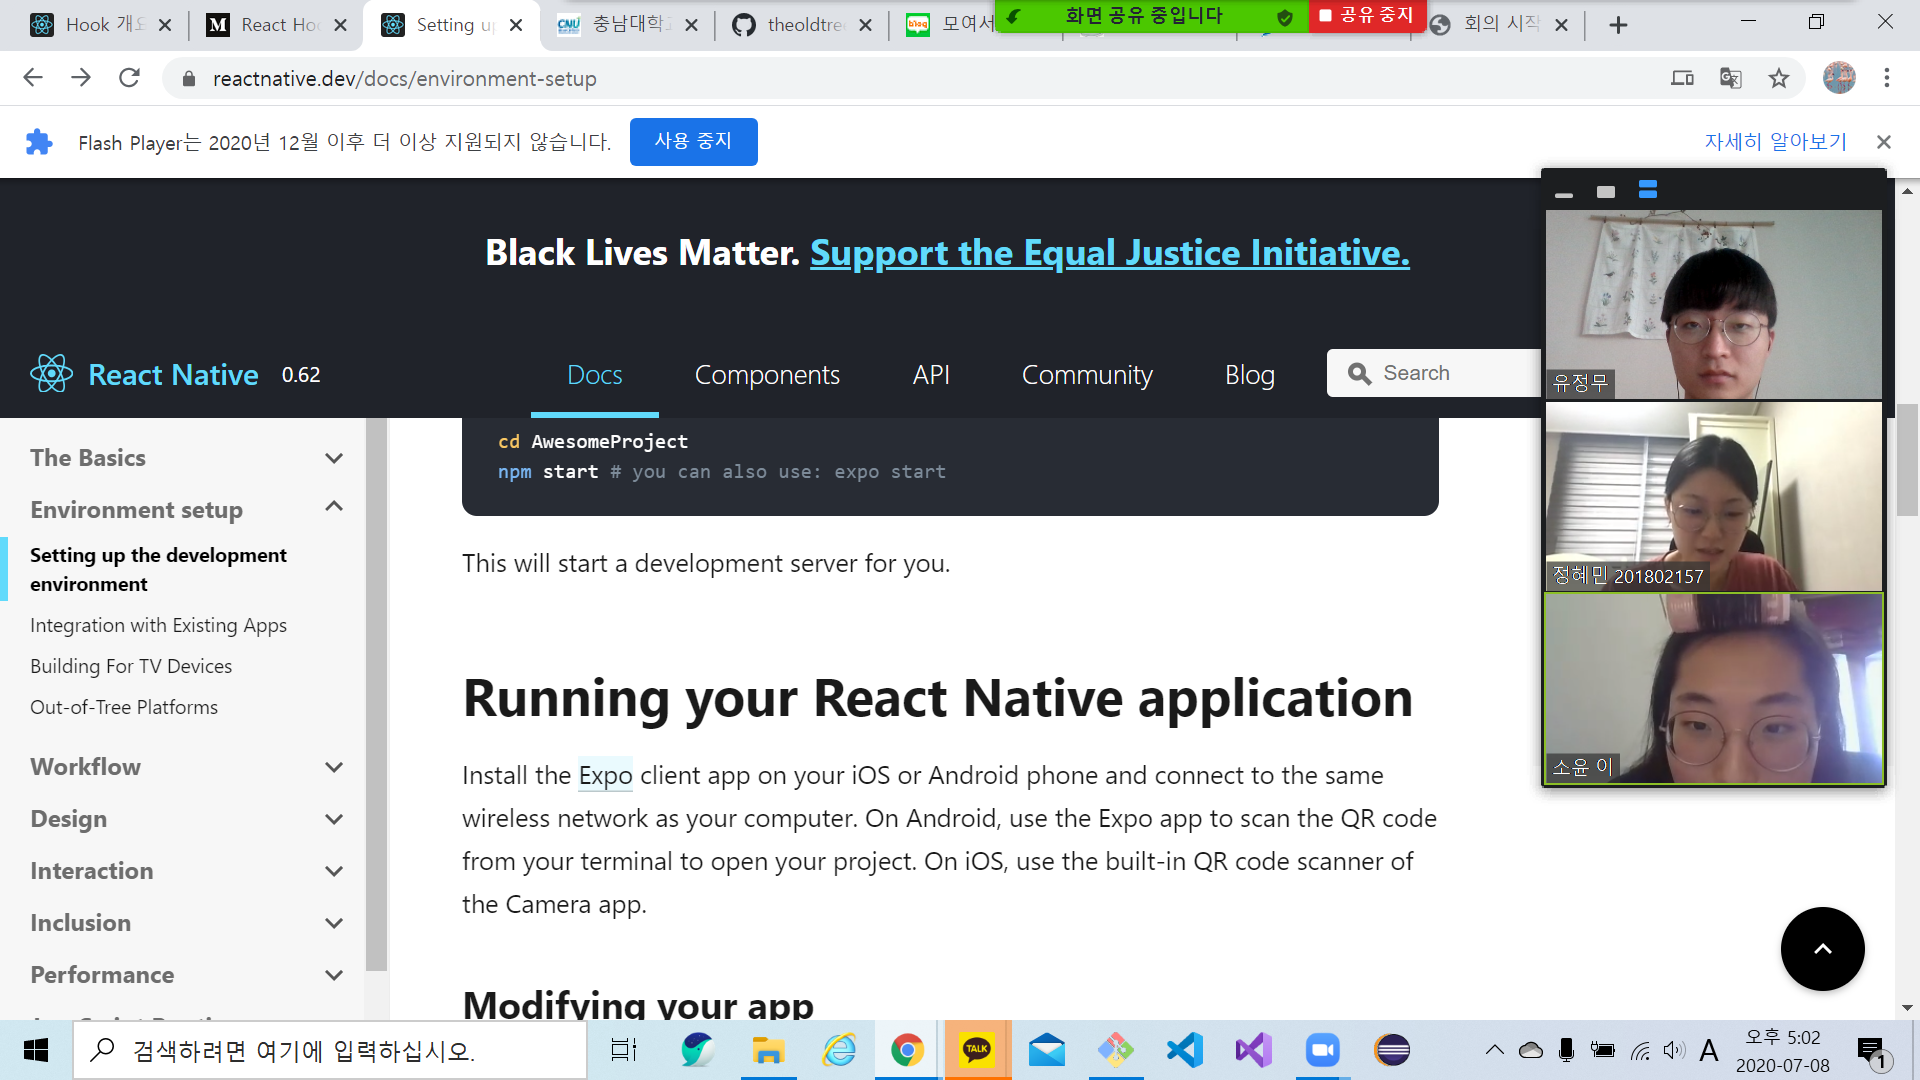Open the cast/device icon in address bar

coord(1683,78)
